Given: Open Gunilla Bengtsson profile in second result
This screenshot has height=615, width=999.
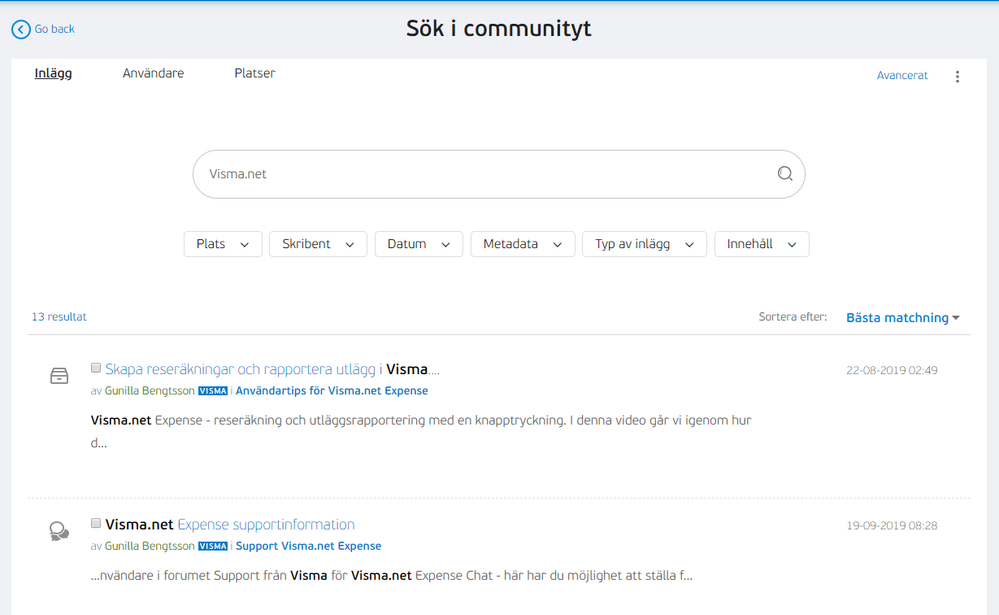Looking at the screenshot, I should point(150,546).
